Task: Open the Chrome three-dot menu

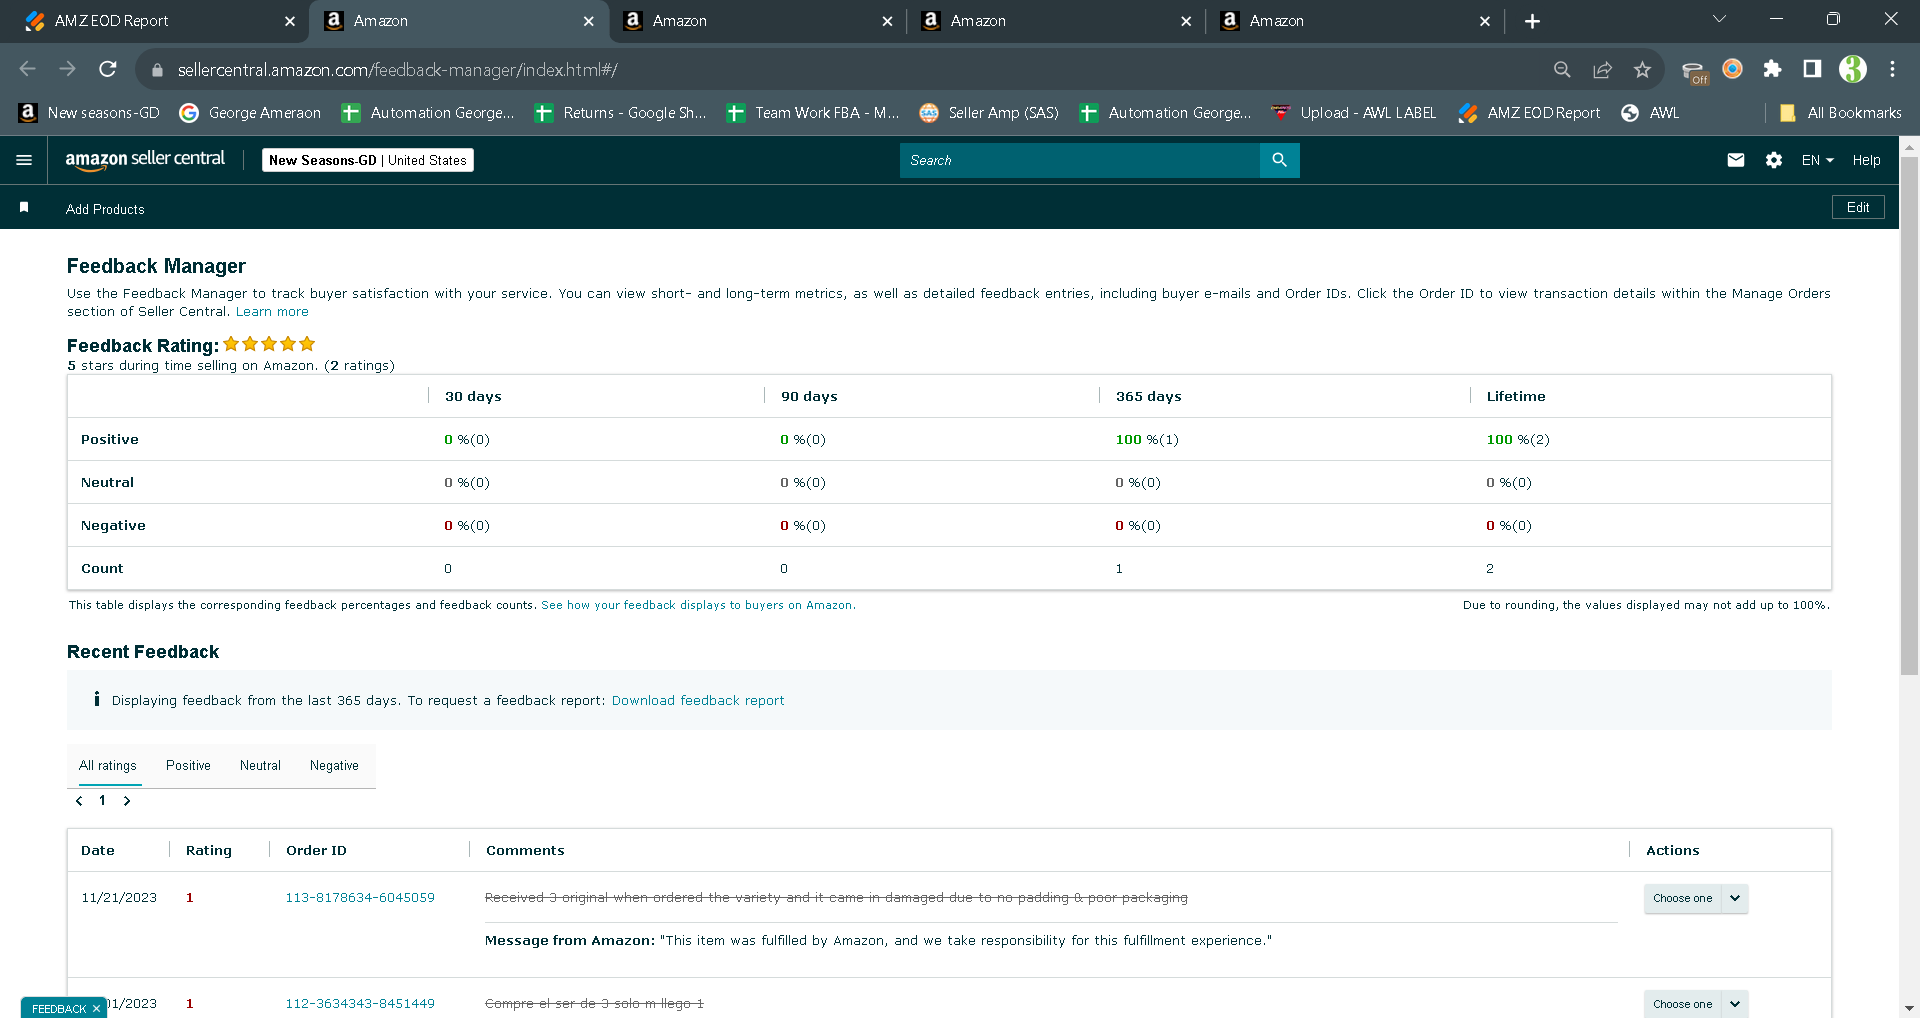Action: [x=1892, y=69]
